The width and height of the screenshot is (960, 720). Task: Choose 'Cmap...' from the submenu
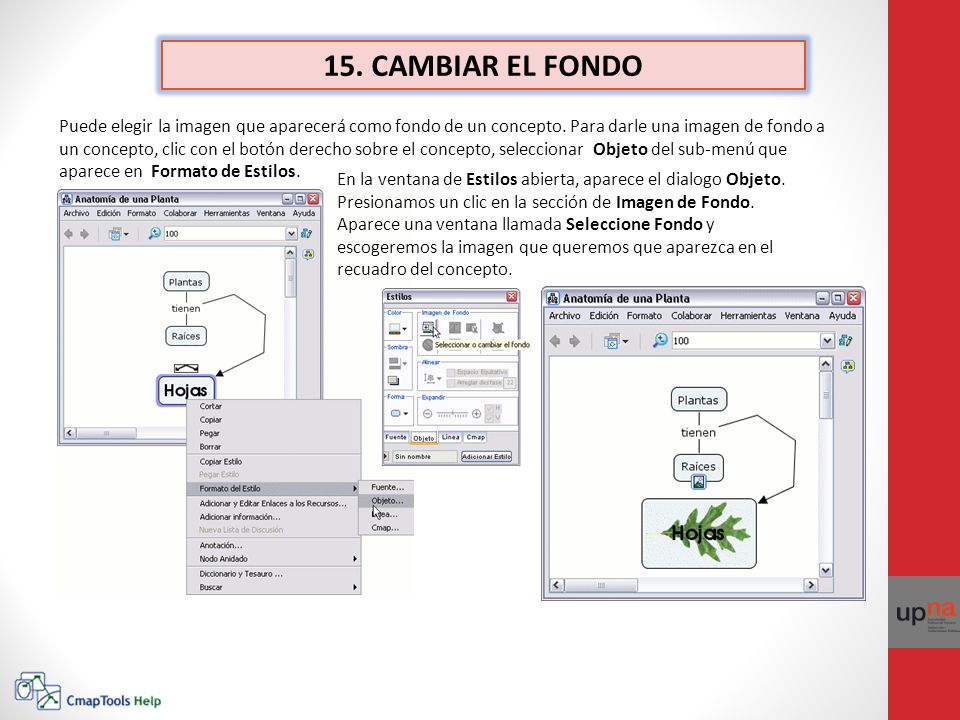(386, 528)
